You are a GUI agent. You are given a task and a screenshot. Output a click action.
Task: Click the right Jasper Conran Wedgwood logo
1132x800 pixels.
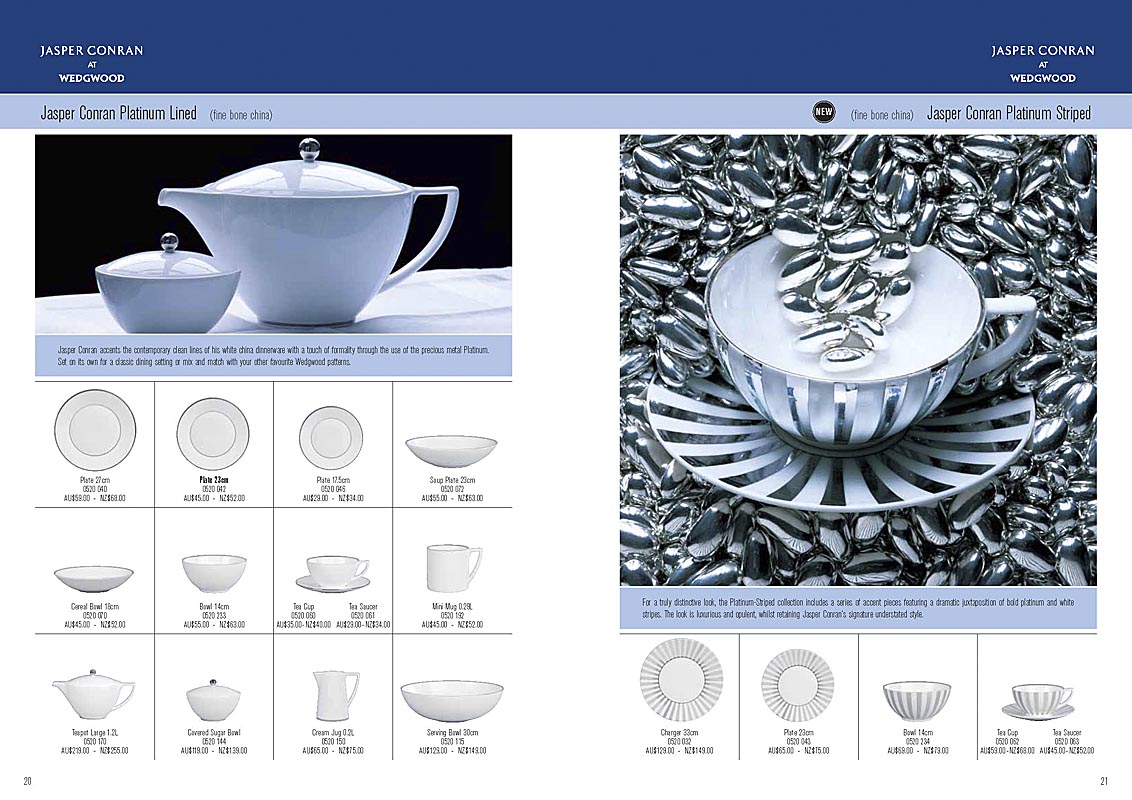1042,63
